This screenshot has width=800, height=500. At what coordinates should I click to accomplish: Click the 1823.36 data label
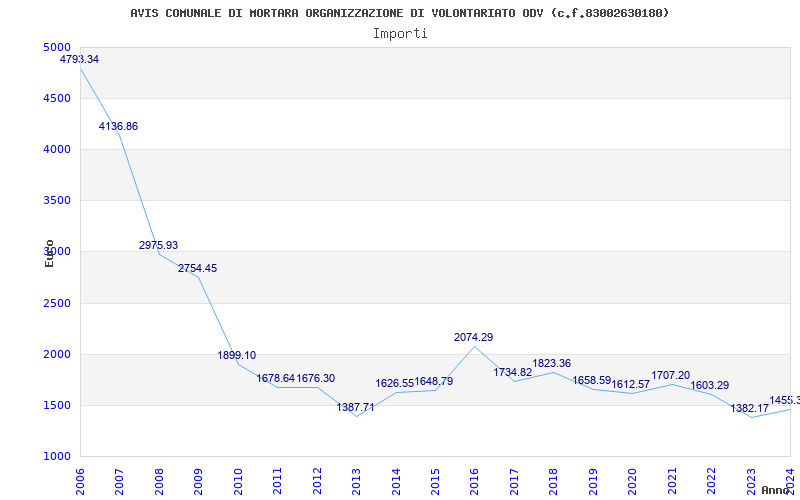click(552, 364)
